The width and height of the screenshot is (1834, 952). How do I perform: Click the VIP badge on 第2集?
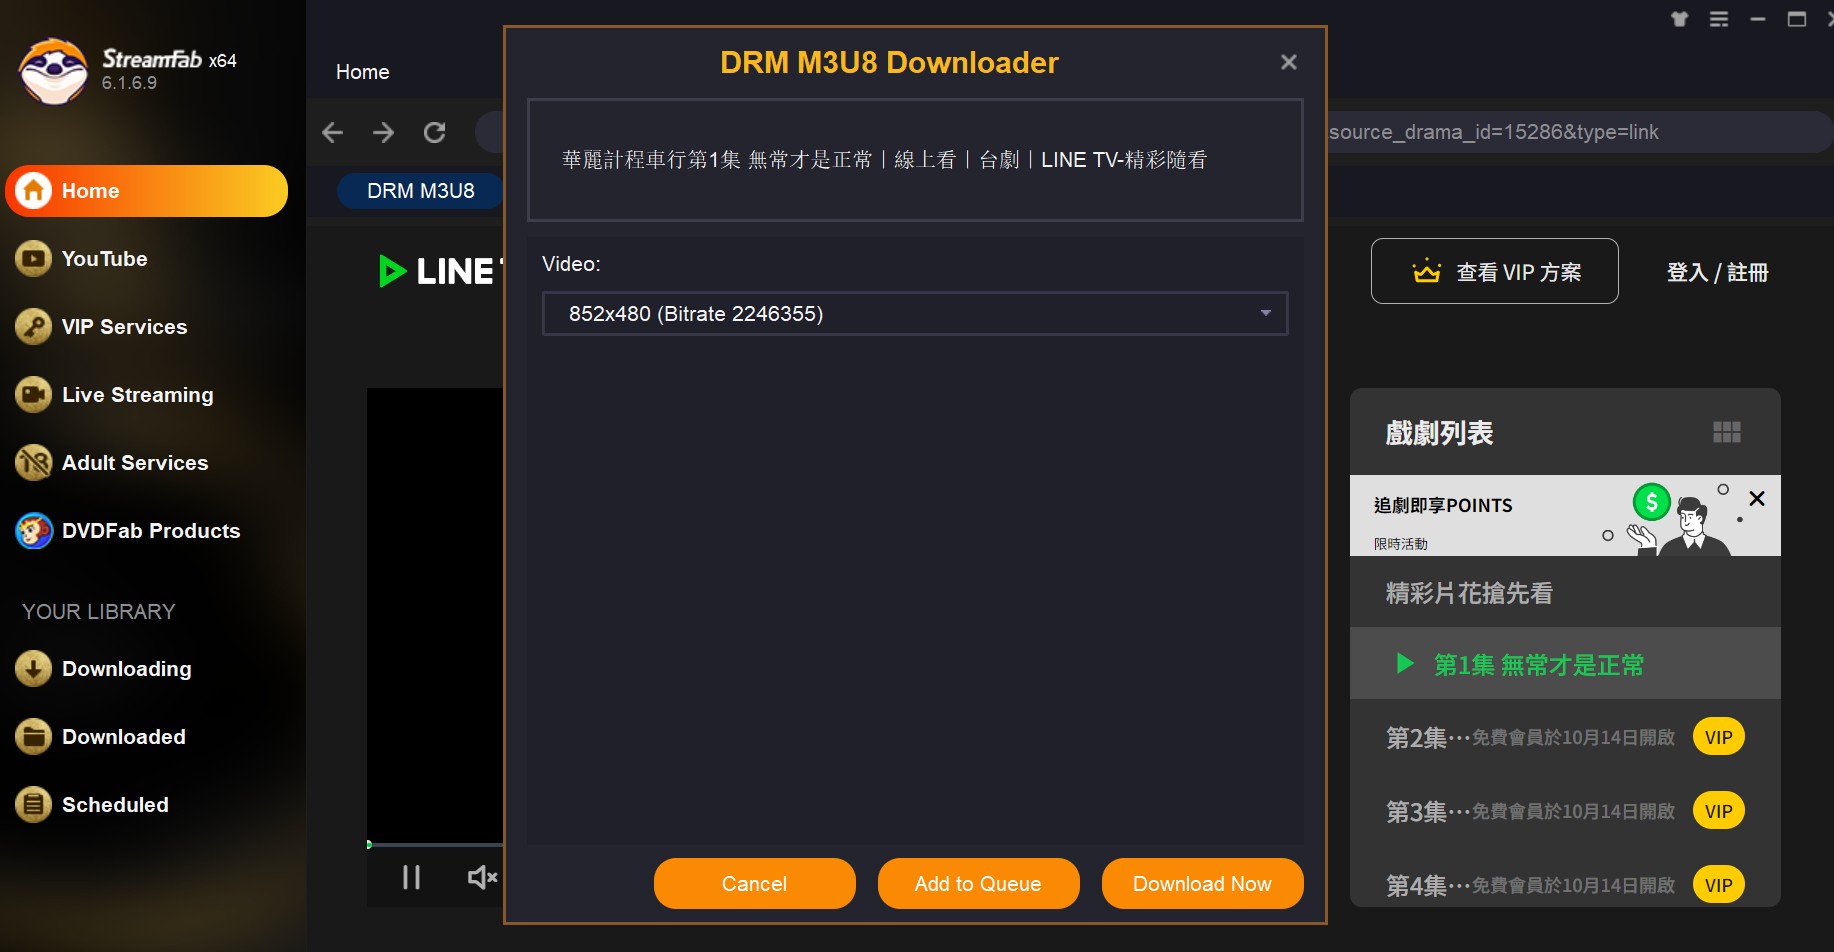1718,737
